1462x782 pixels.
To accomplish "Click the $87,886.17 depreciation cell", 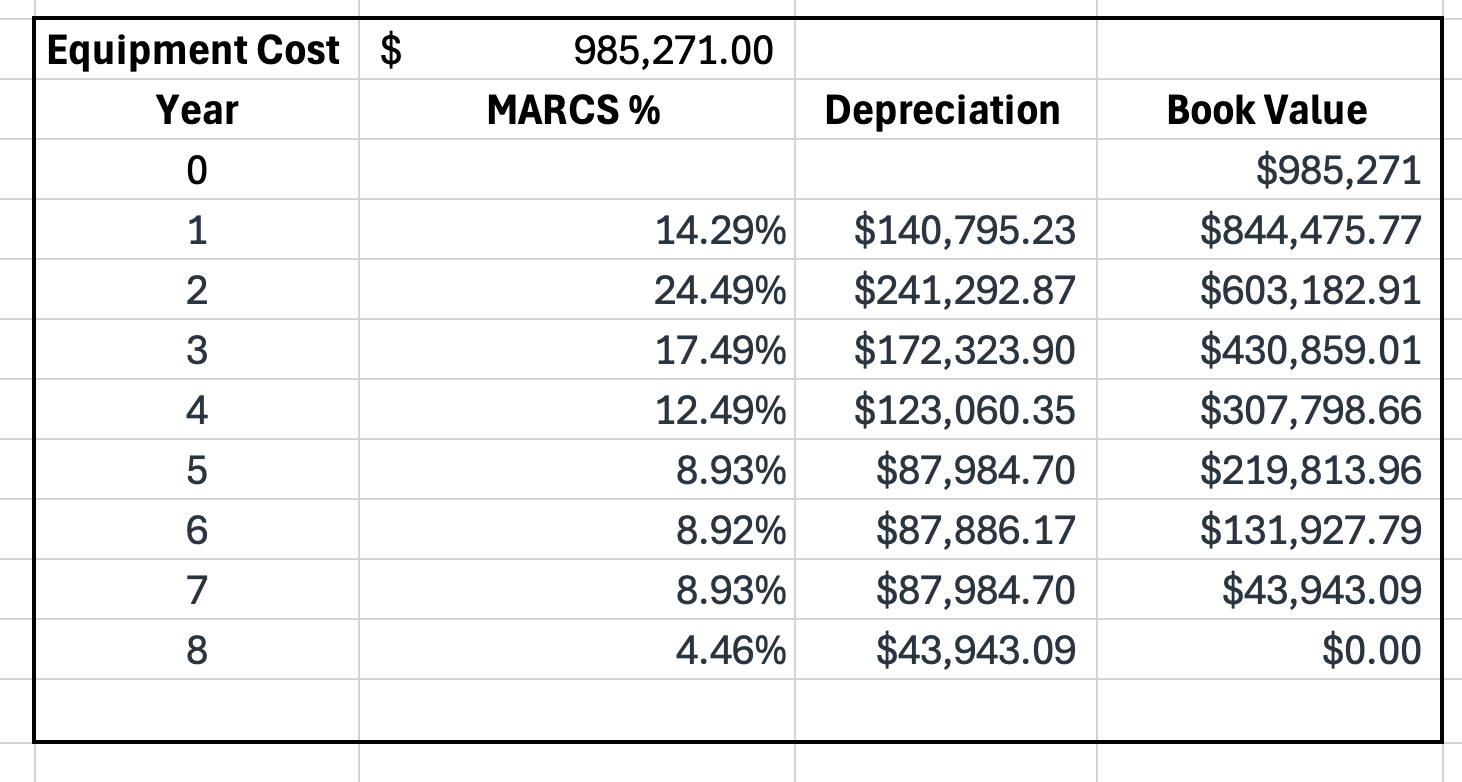I will tap(976, 531).
